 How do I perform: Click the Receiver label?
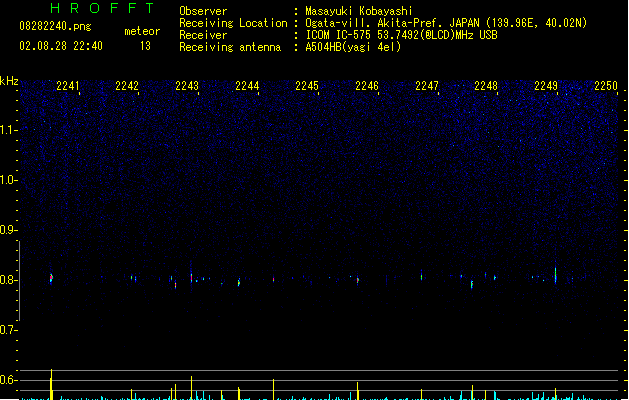coord(203,35)
